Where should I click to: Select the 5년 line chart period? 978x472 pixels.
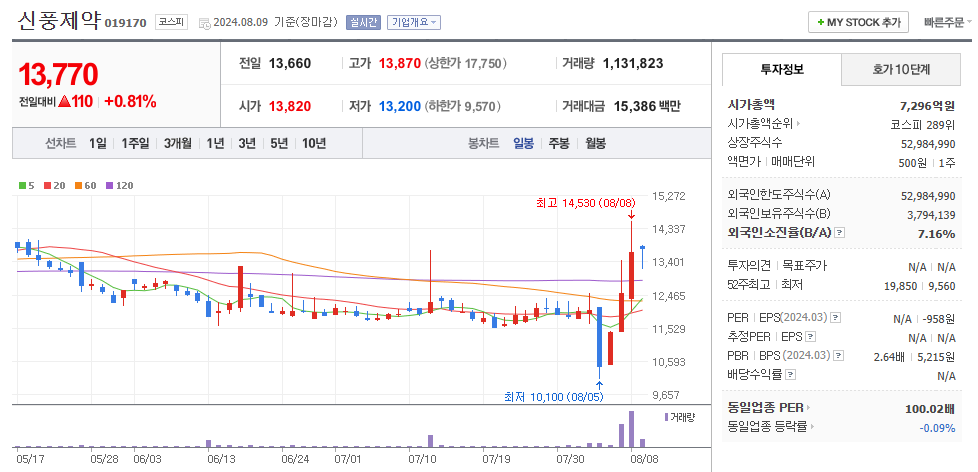[279, 143]
